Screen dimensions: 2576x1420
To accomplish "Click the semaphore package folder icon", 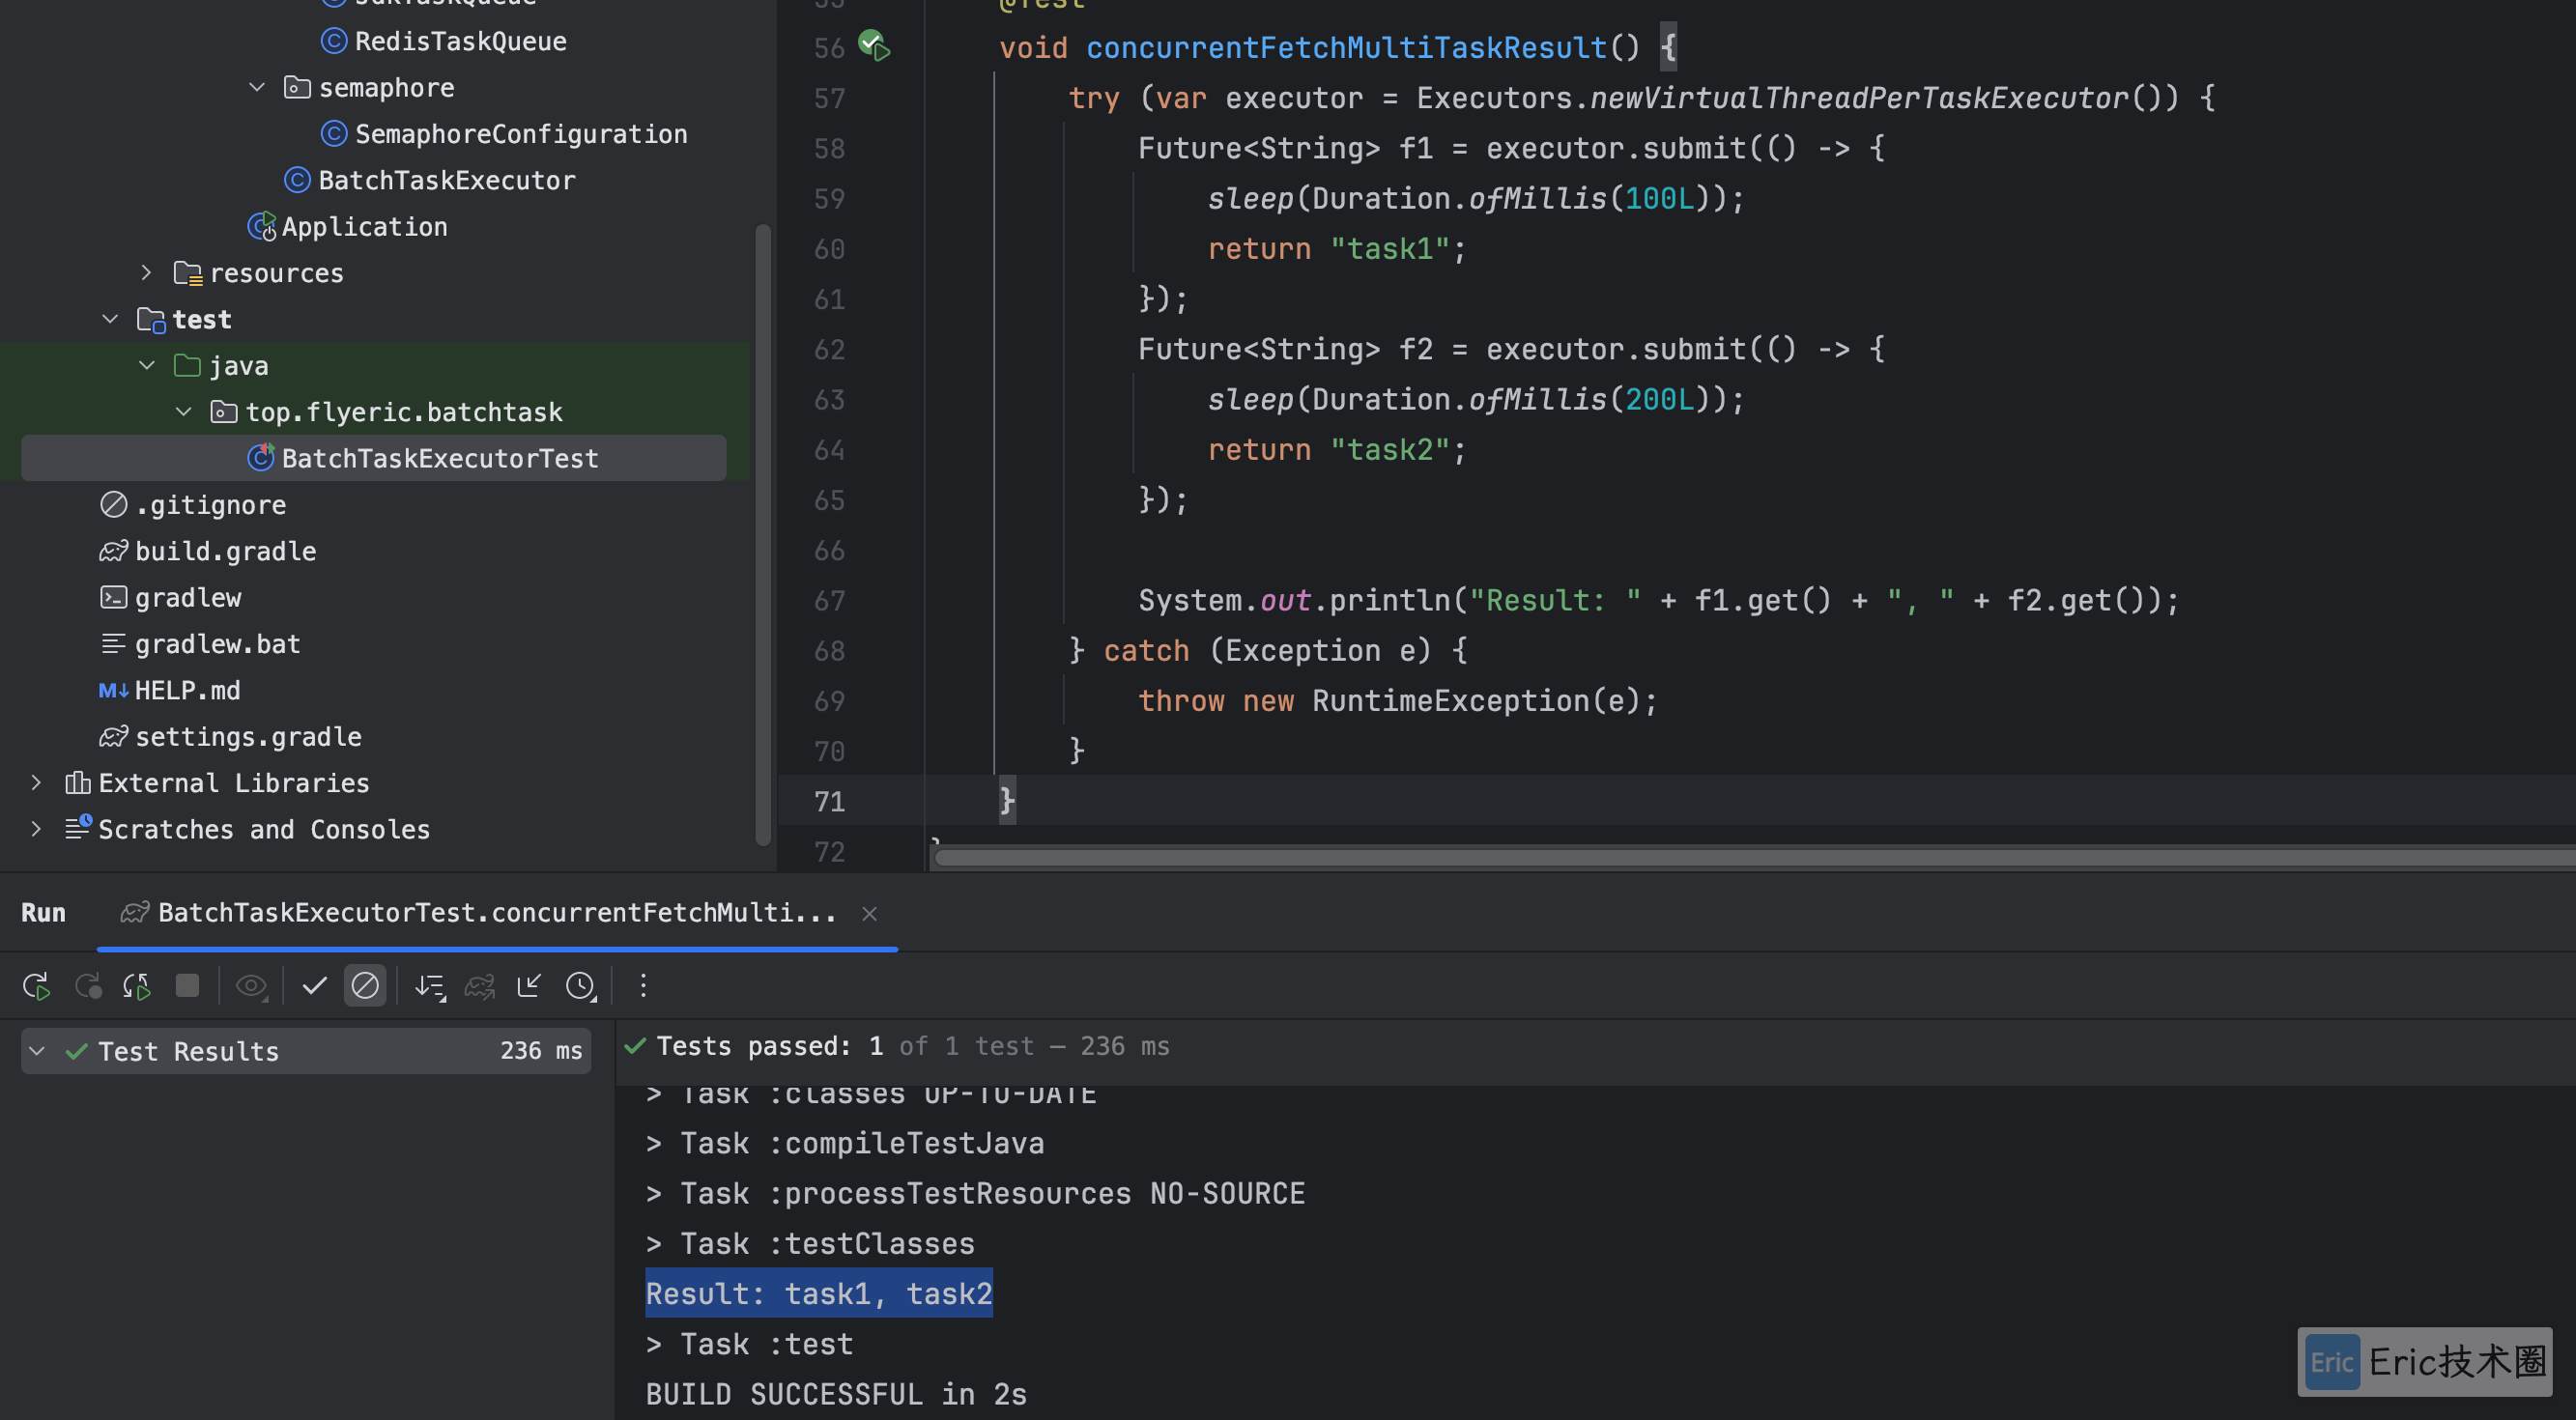I will pos(297,87).
